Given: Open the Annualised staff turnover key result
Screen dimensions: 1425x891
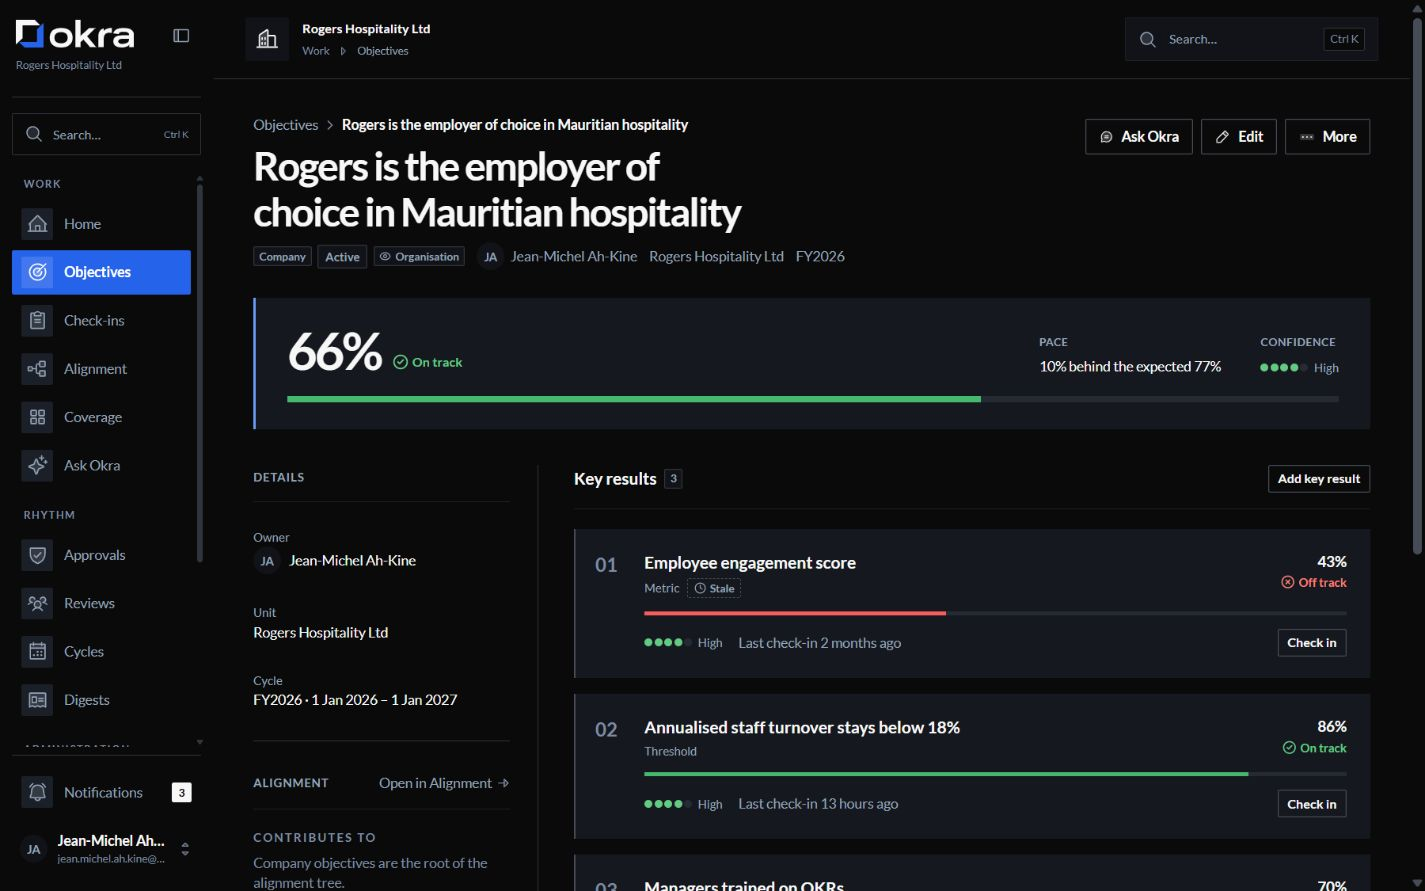Looking at the screenshot, I should click(802, 728).
